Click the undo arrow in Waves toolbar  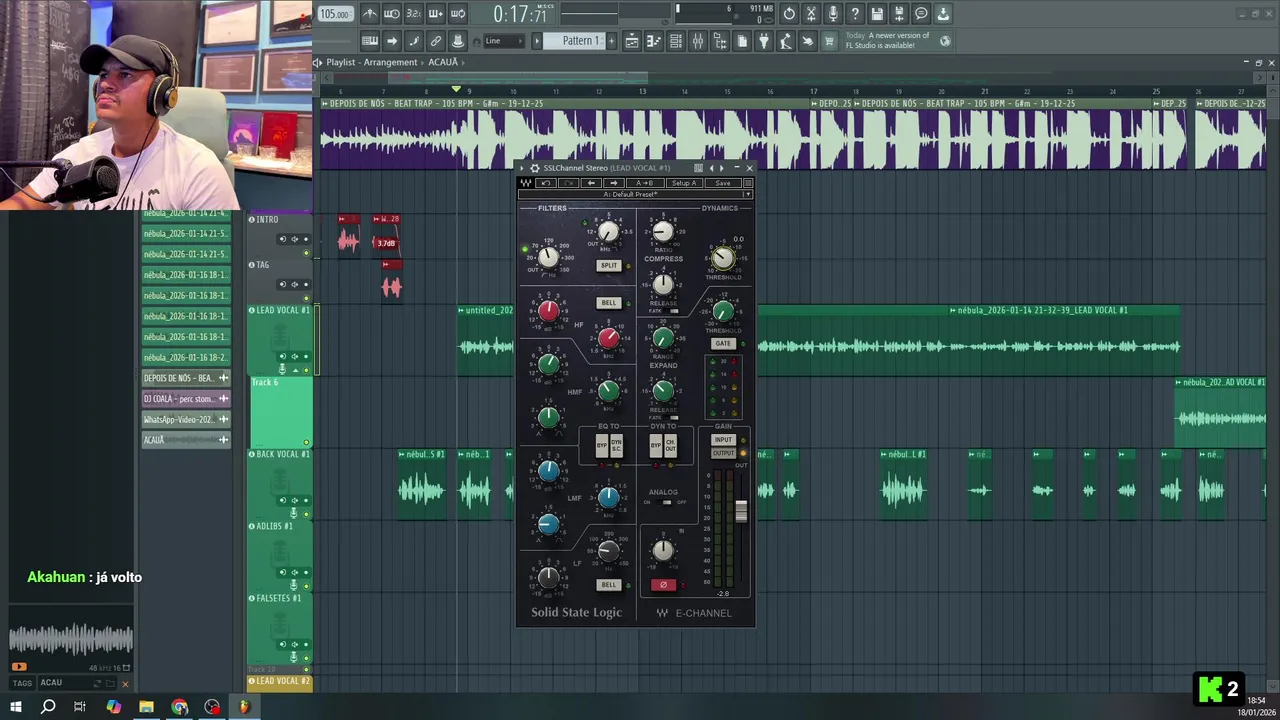pos(546,183)
